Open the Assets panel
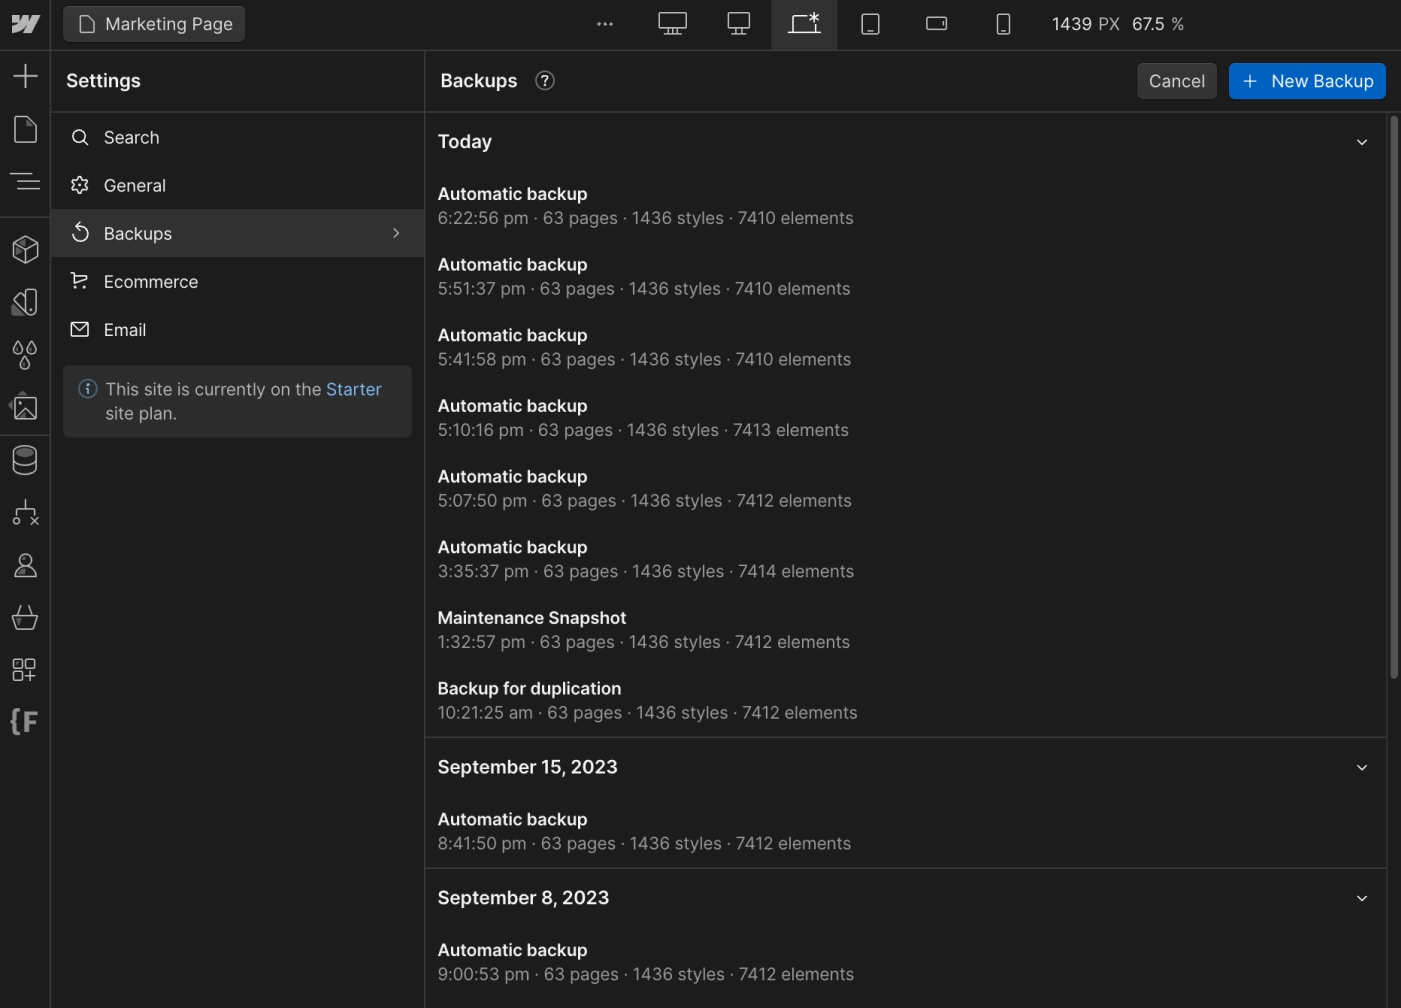Screen dimensions: 1401x1008 coord(24,406)
